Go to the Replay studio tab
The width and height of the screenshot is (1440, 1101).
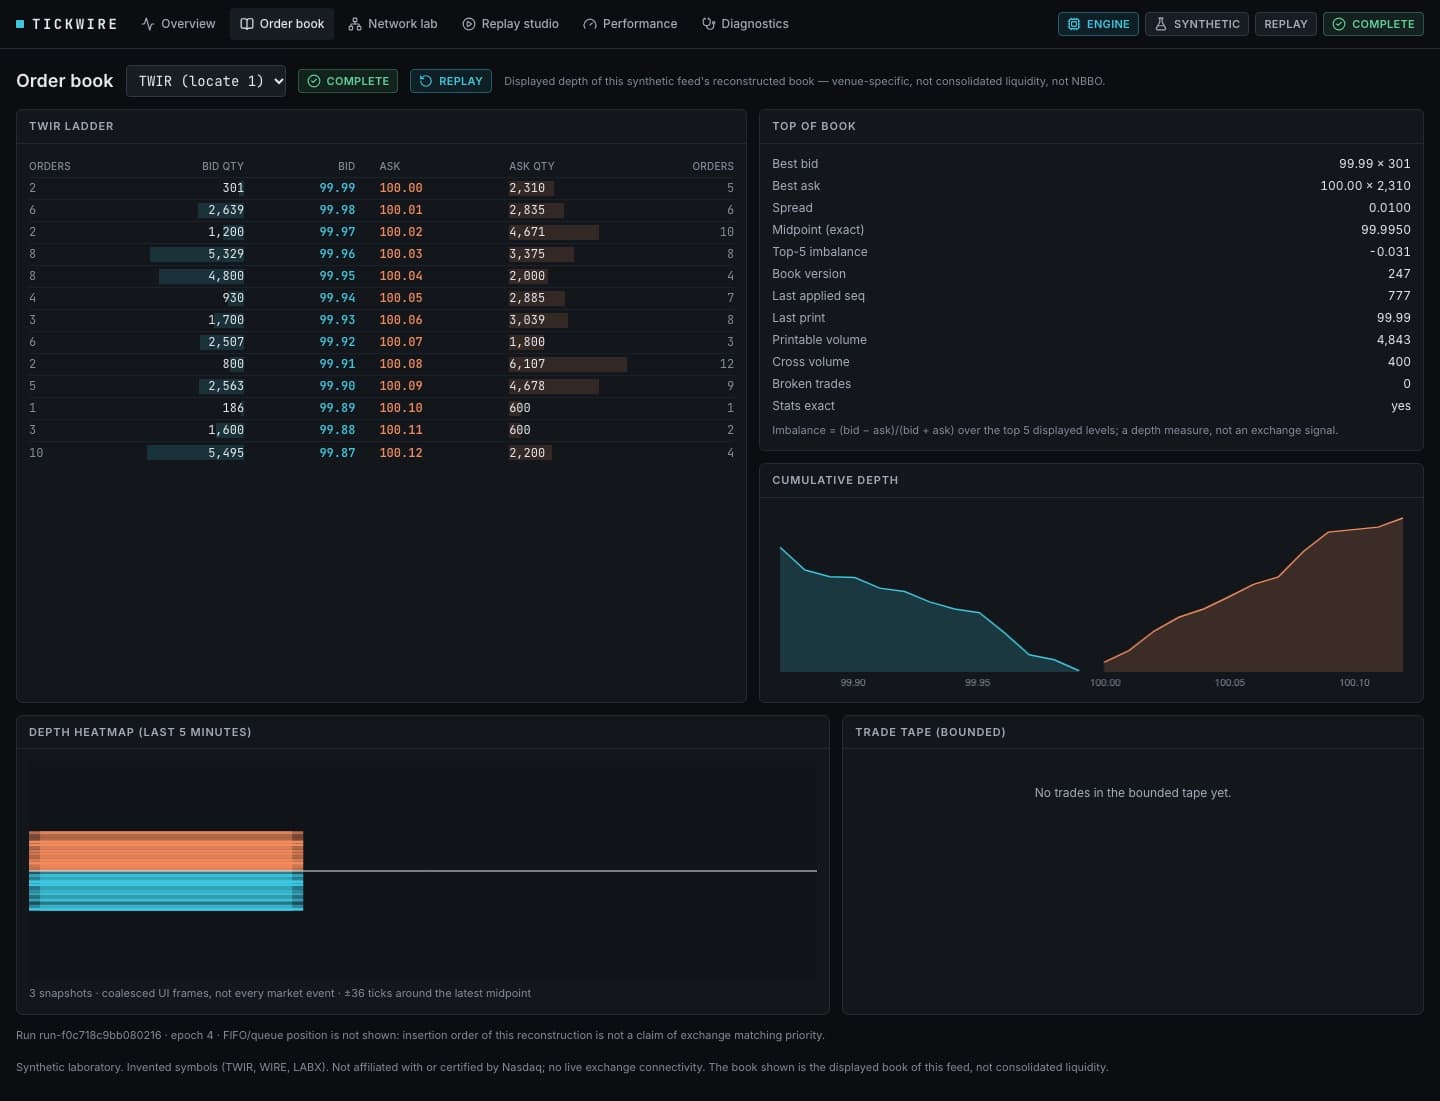tap(510, 24)
